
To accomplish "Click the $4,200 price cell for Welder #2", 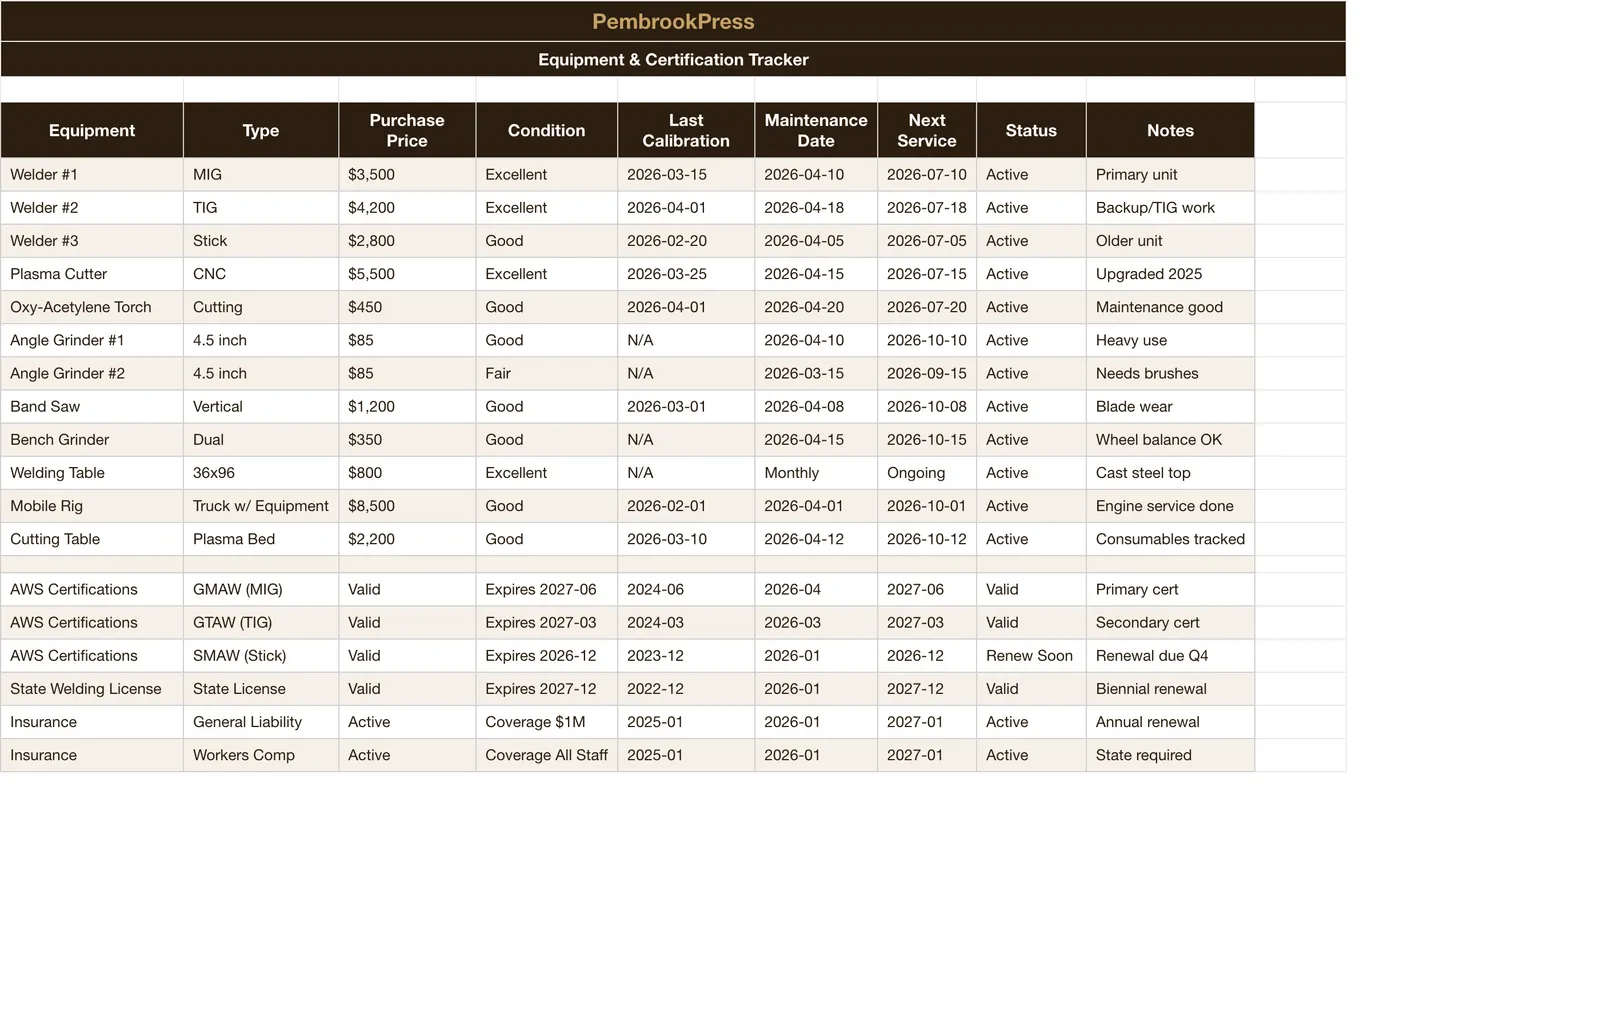I will click(x=407, y=207).
